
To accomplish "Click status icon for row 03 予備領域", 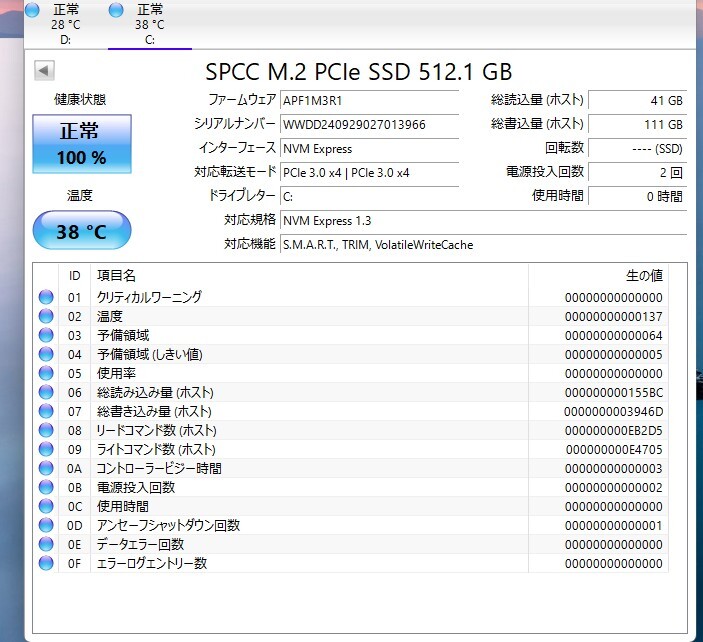I will click(46, 335).
